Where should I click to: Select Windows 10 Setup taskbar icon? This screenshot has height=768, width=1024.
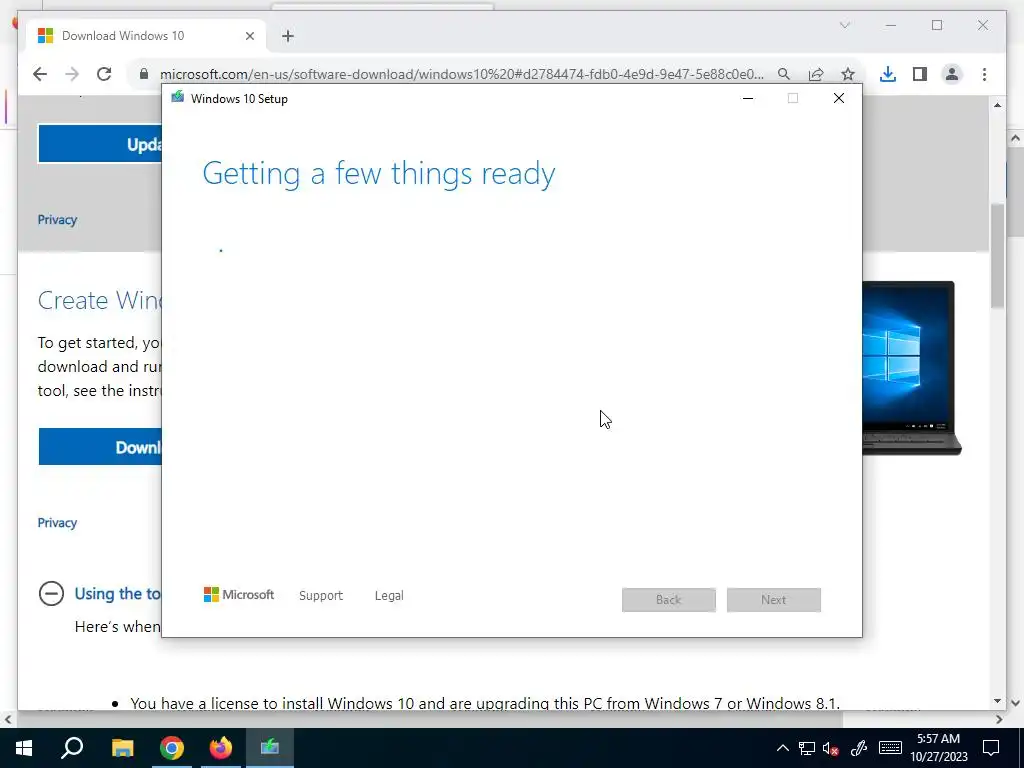coord(270,748)
